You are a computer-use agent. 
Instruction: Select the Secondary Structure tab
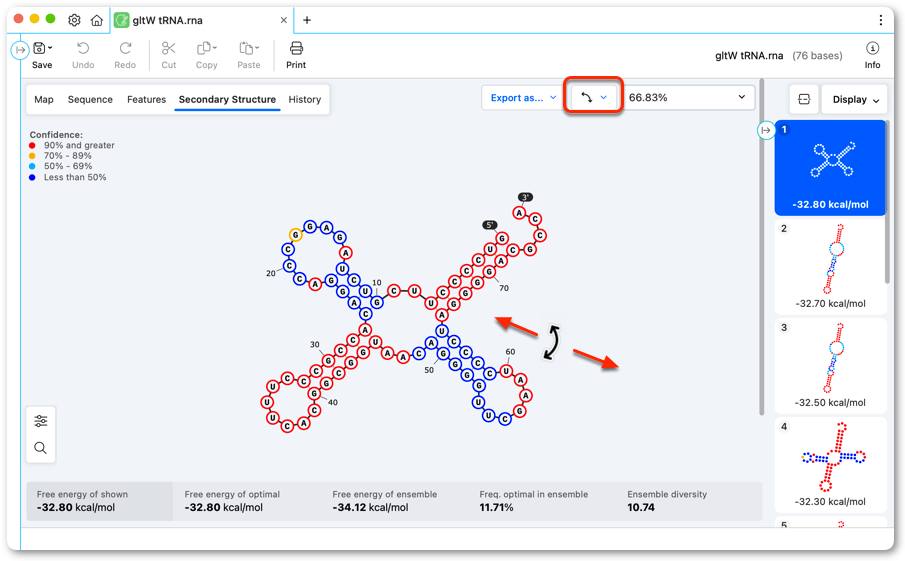click(x=227, y=99)
